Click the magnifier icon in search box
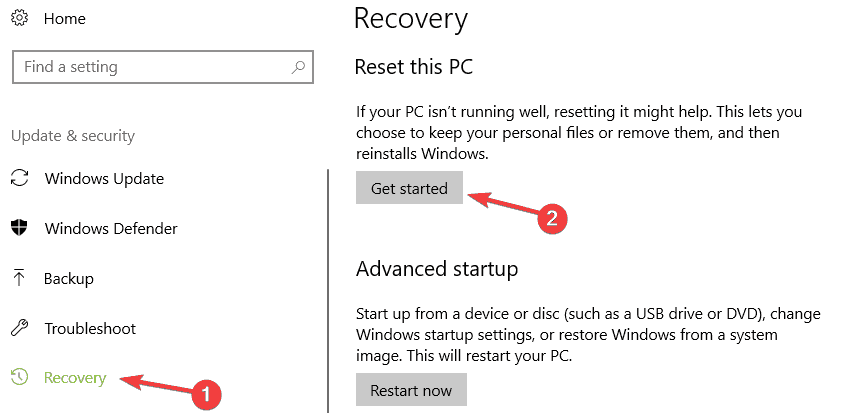The height and width of the screenshot is (413, 864). 298,67
